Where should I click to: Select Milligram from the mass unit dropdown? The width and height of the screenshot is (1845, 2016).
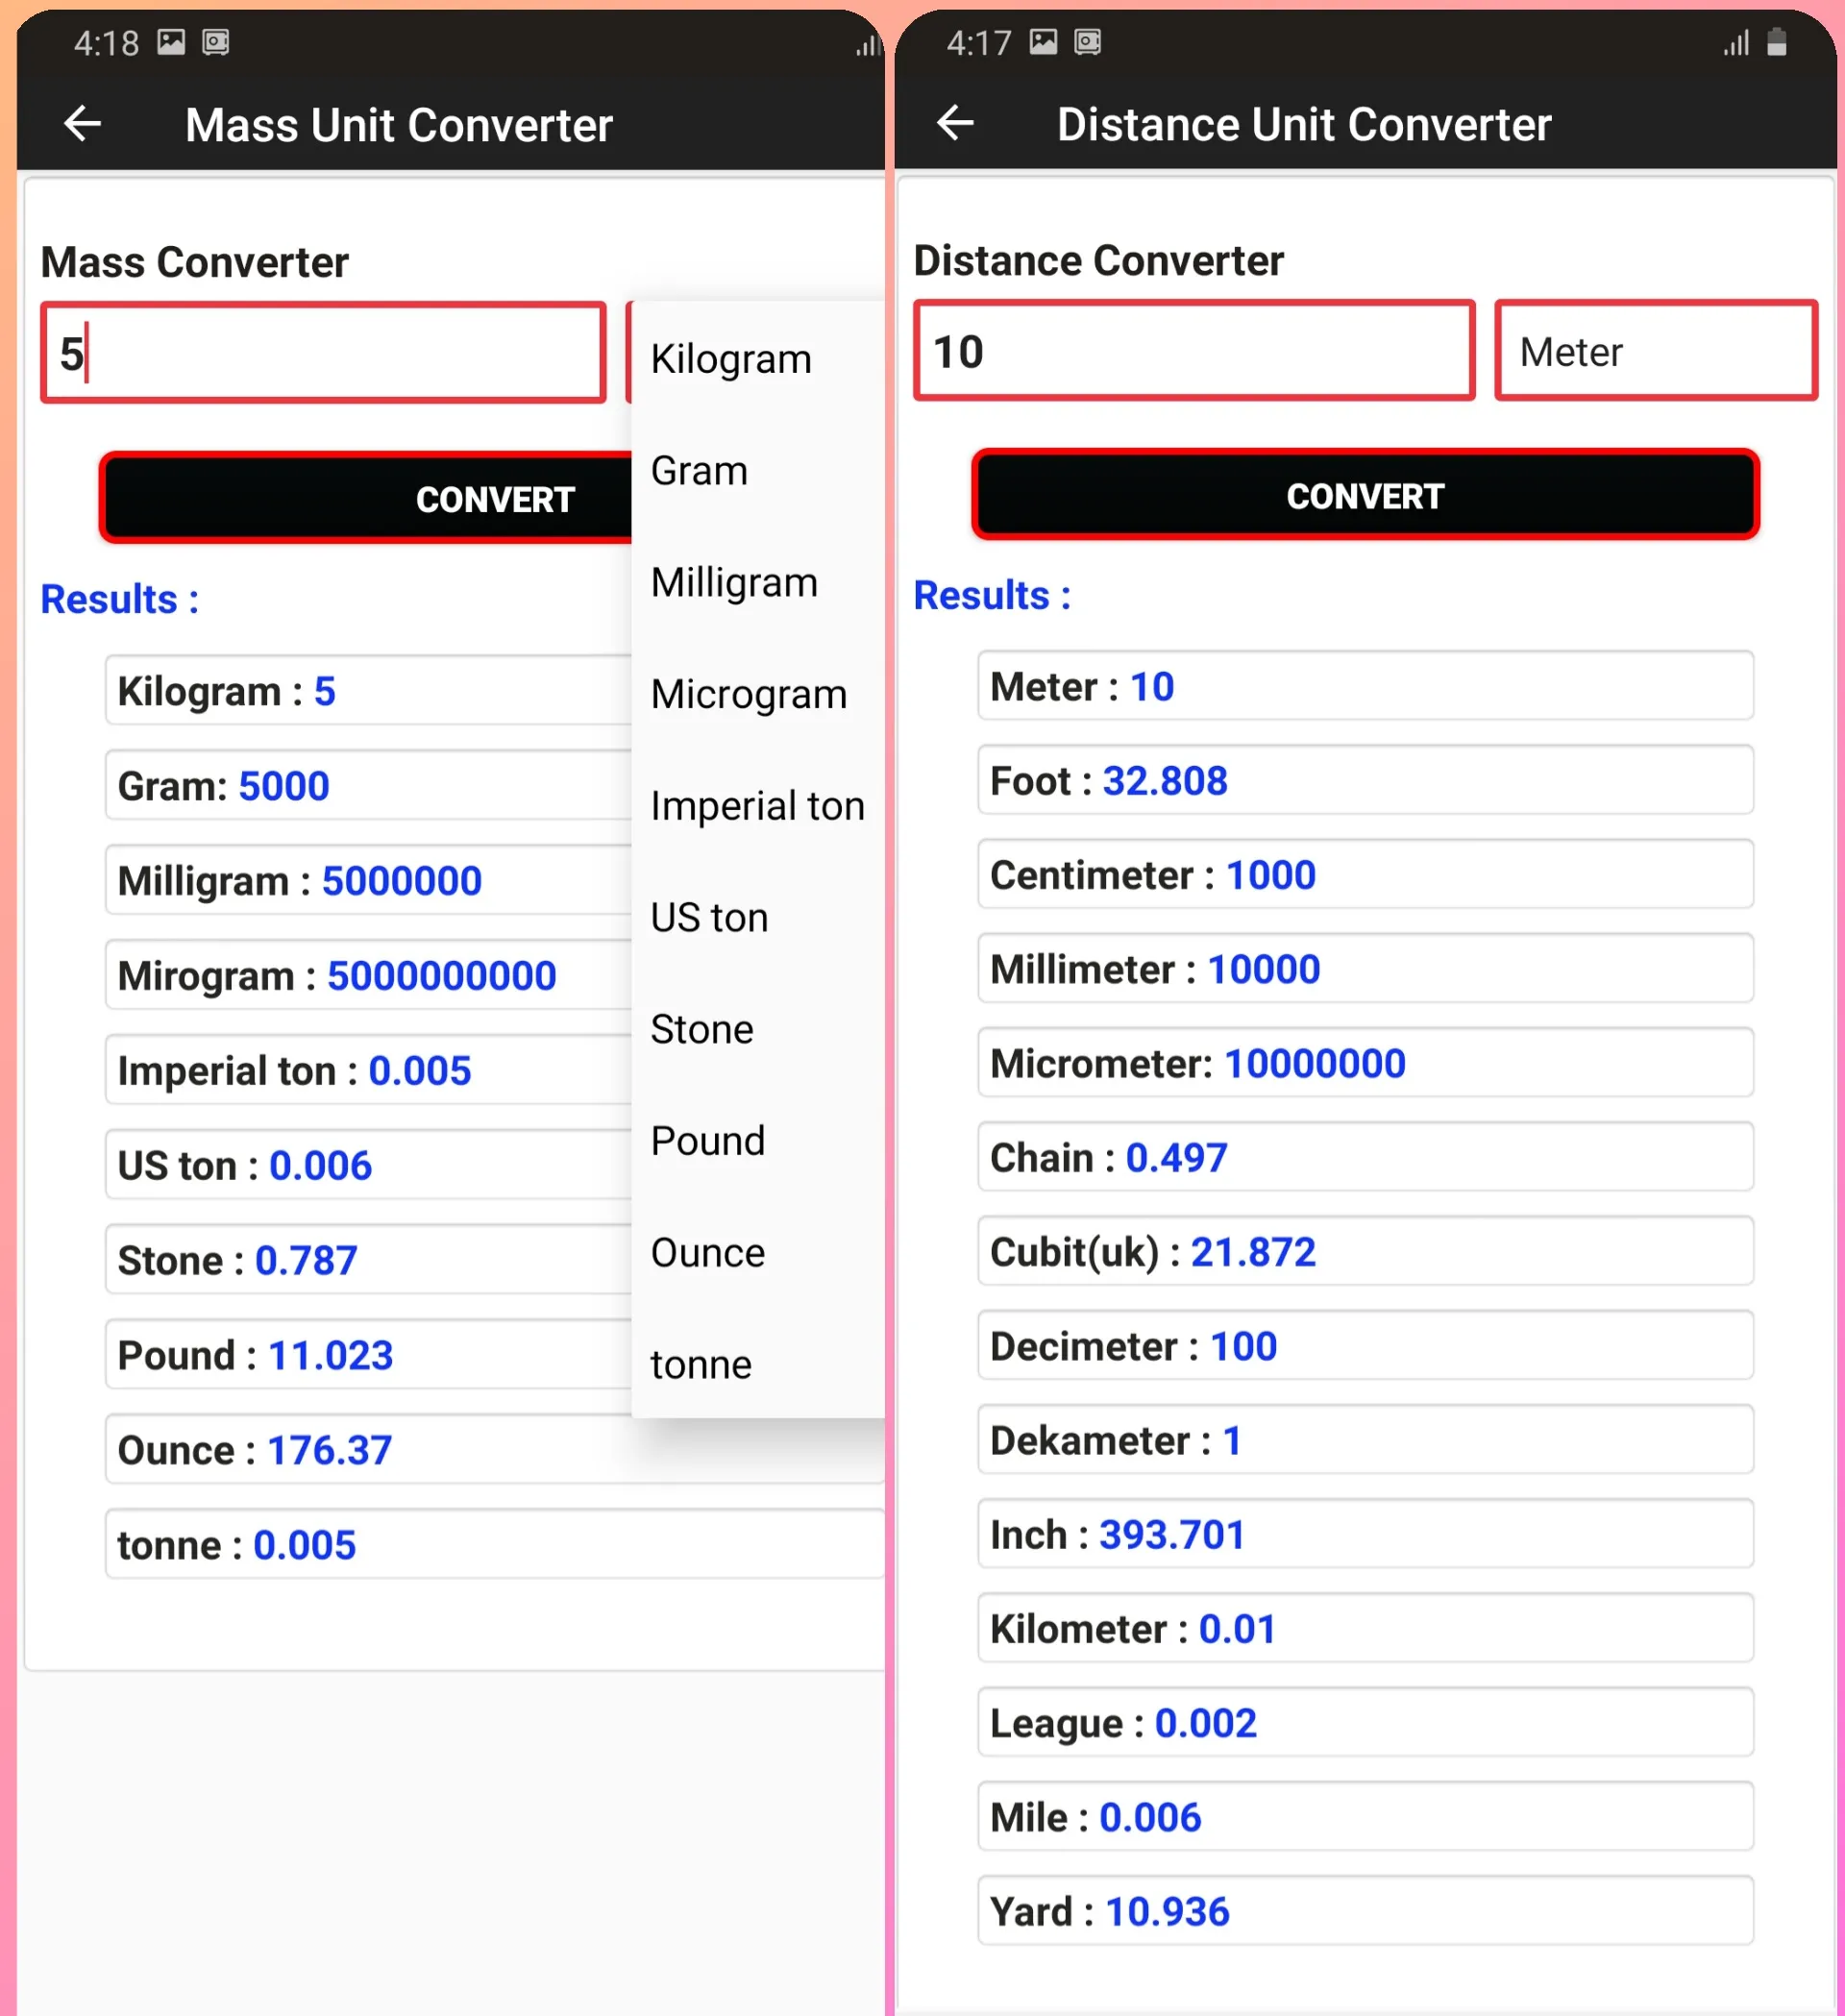tap(734, 583)
